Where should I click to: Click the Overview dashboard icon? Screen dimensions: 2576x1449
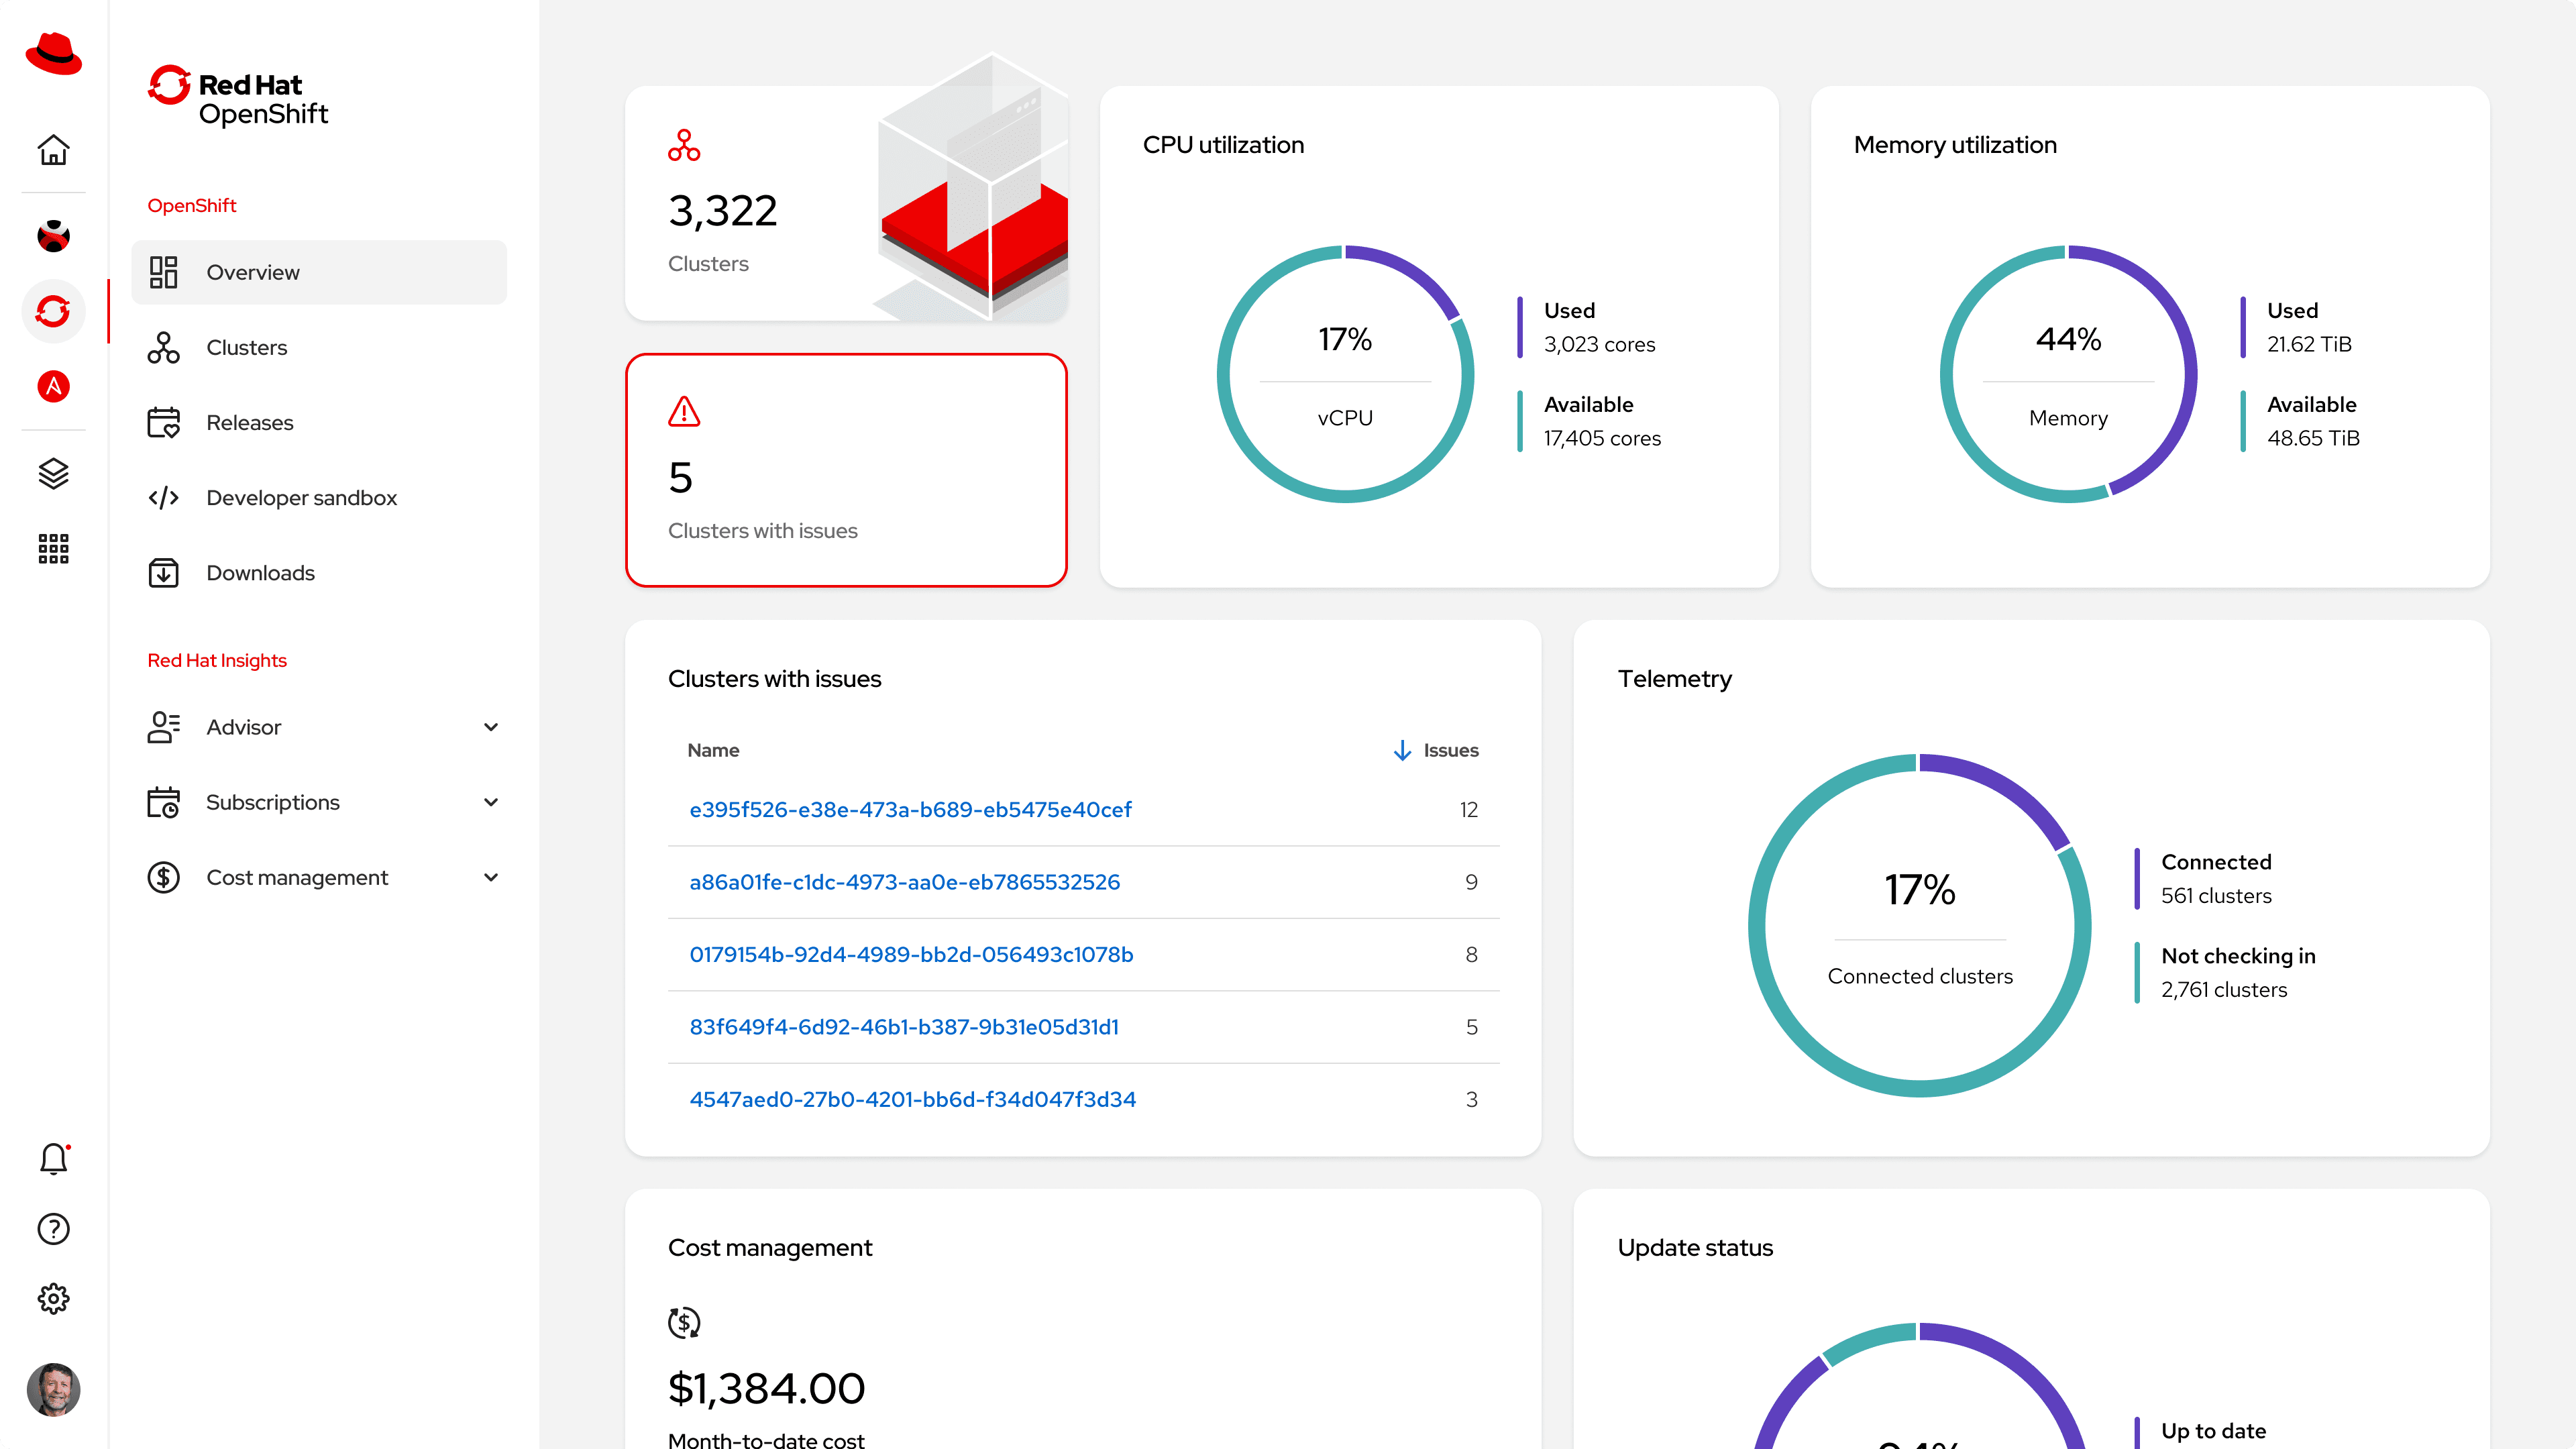(x=163, y=272)
